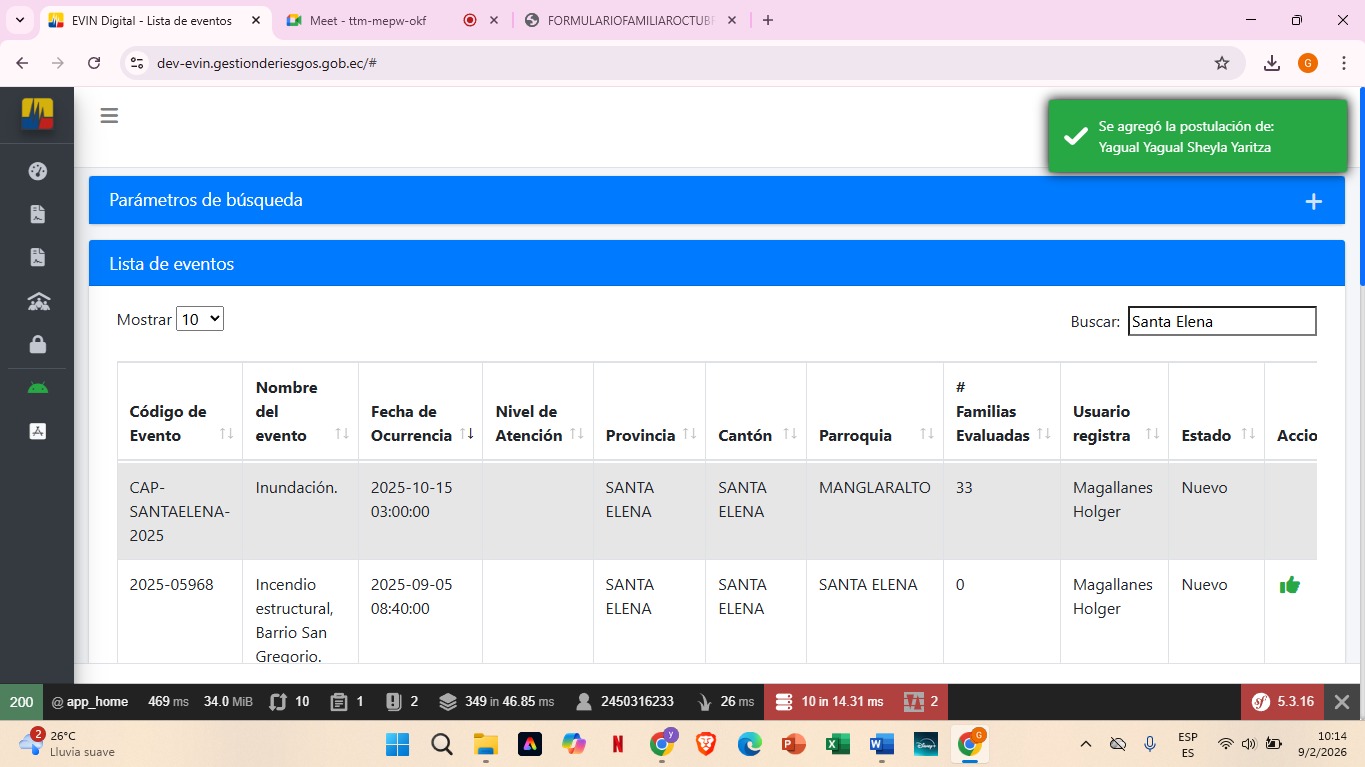
Task: Click the family shelter icon in sidebar
Action: coord(38,301)
